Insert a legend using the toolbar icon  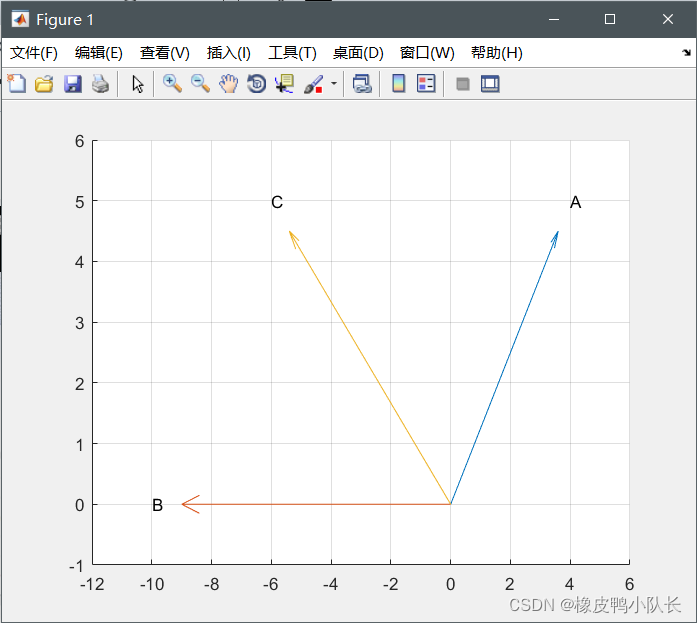(426, 84)
